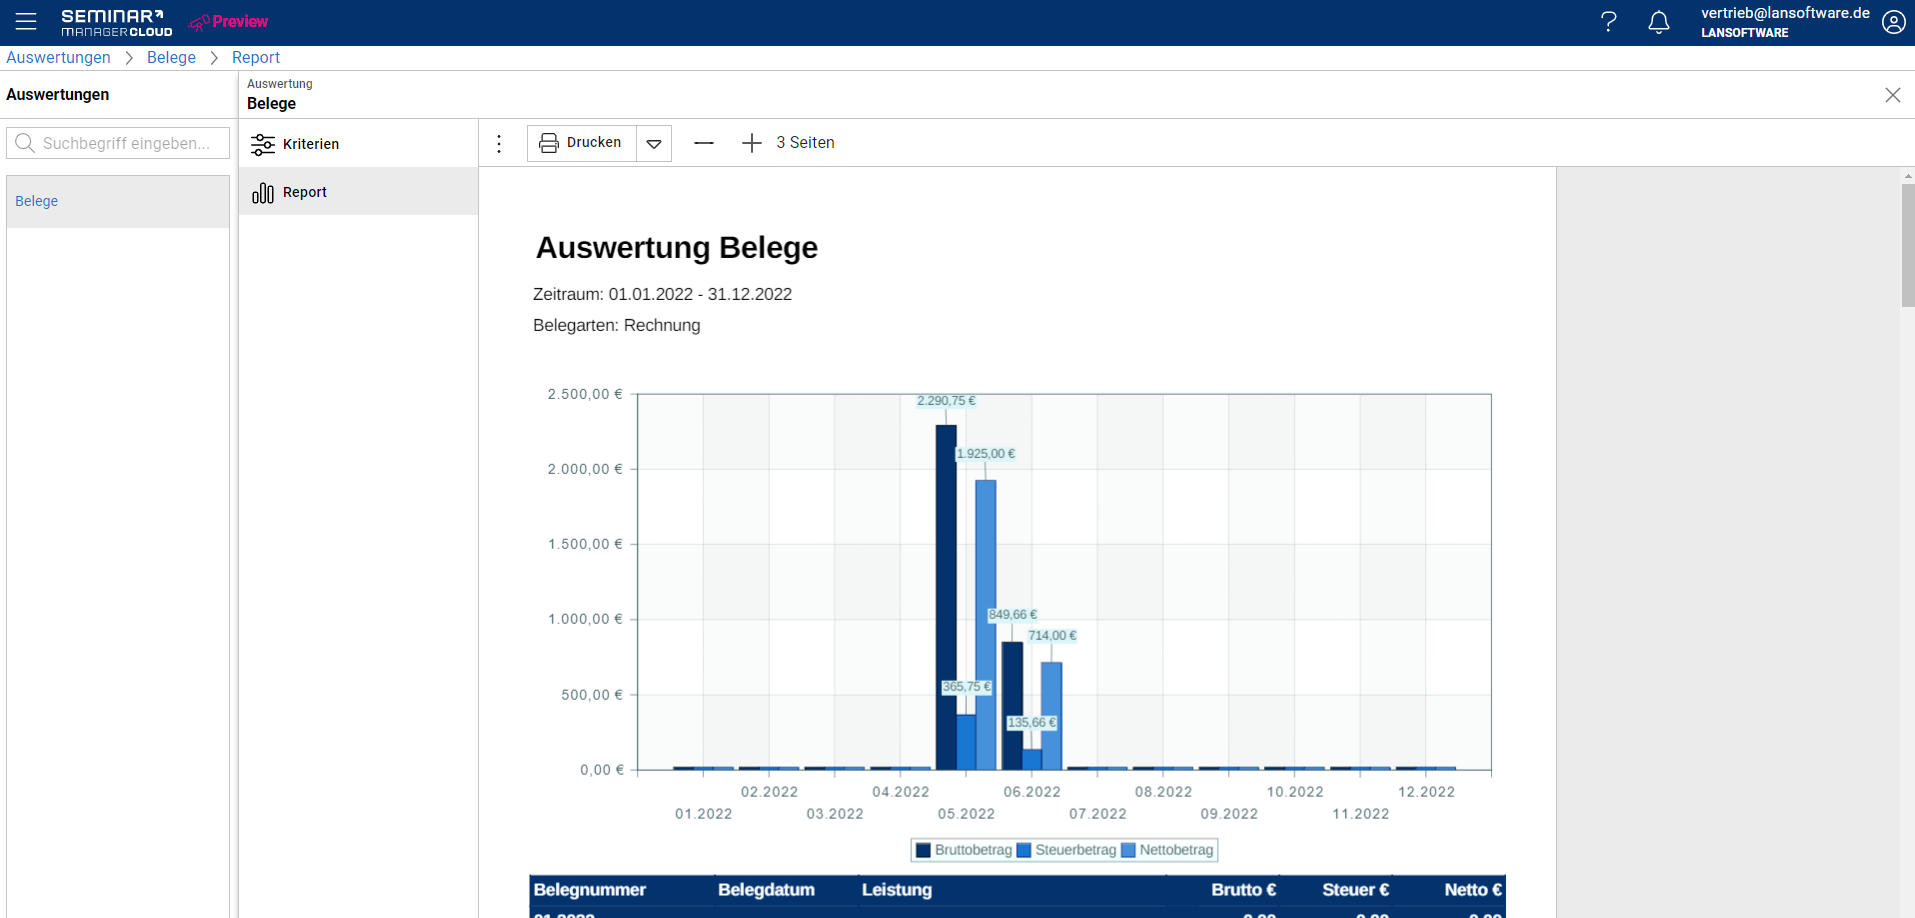Click the Belegdatum column header
The width and height of the screenshot is (1915, 918).
click(766, 890)
